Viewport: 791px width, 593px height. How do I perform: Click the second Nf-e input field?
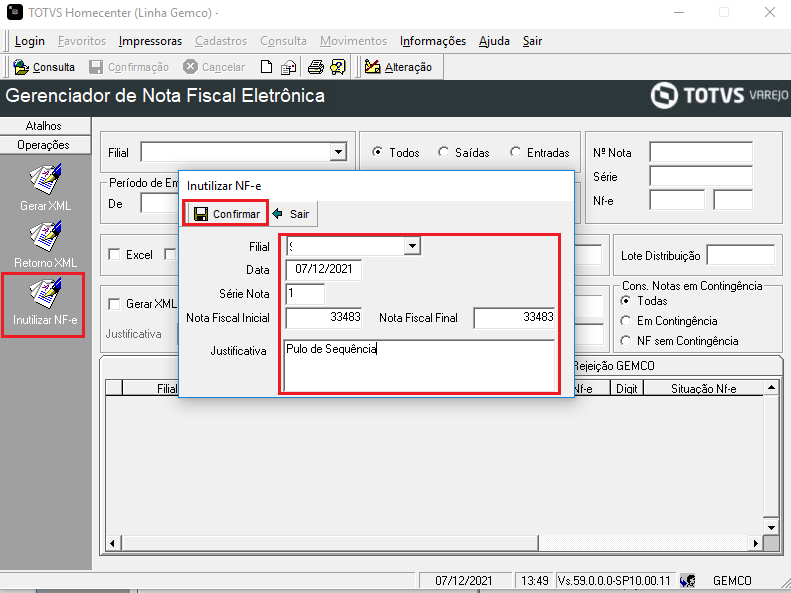tap(732, 200)
